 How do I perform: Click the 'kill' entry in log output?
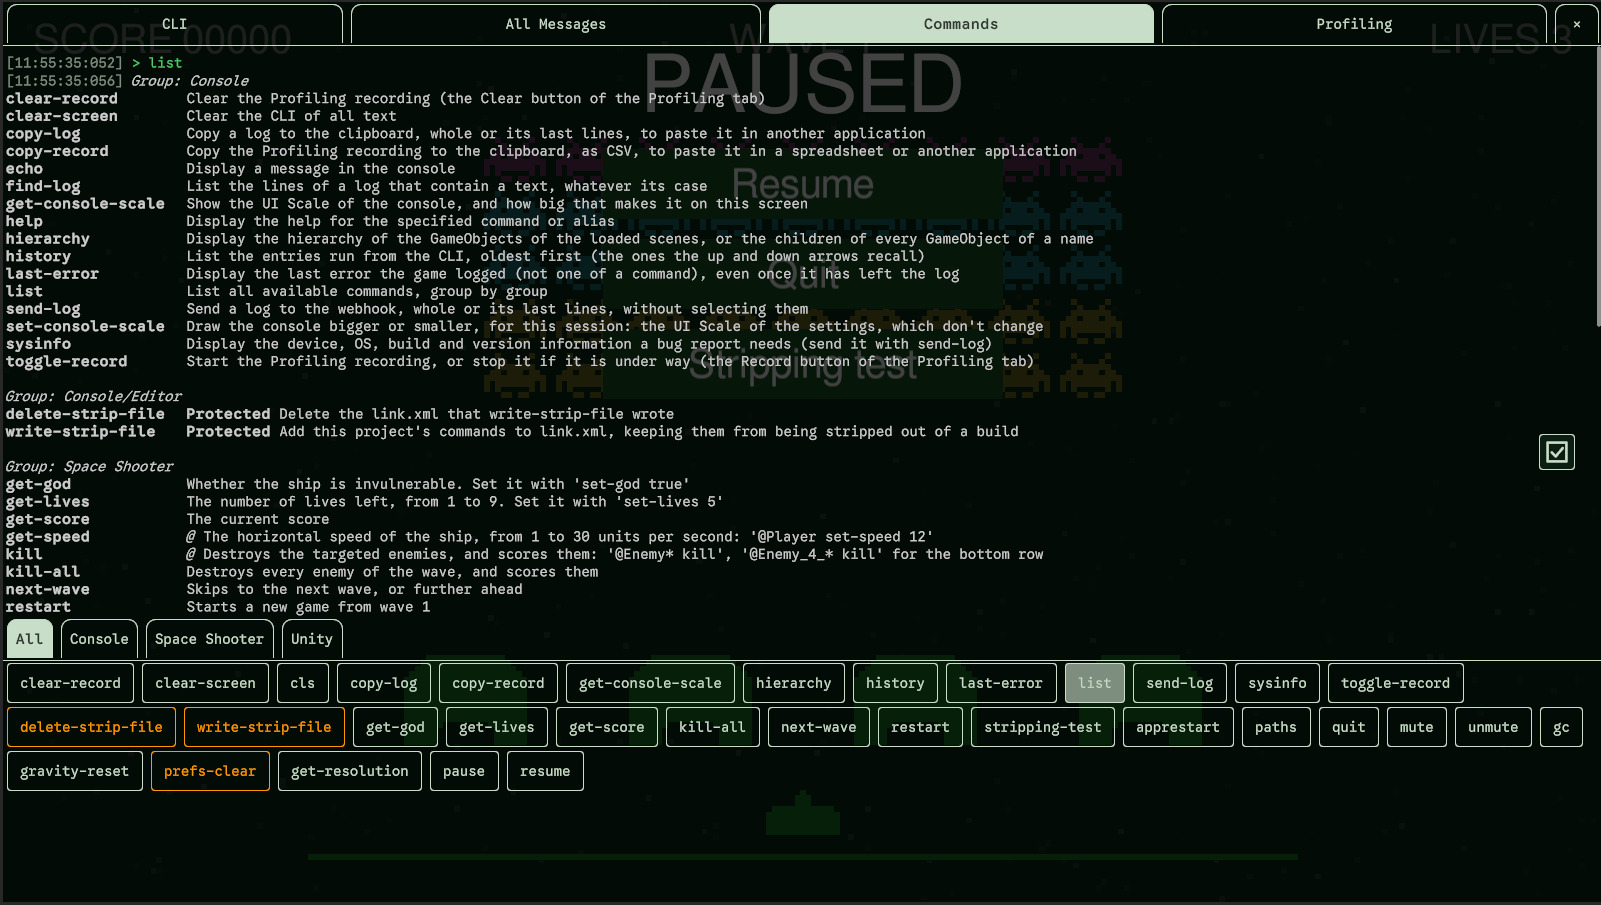coord(24,554)
